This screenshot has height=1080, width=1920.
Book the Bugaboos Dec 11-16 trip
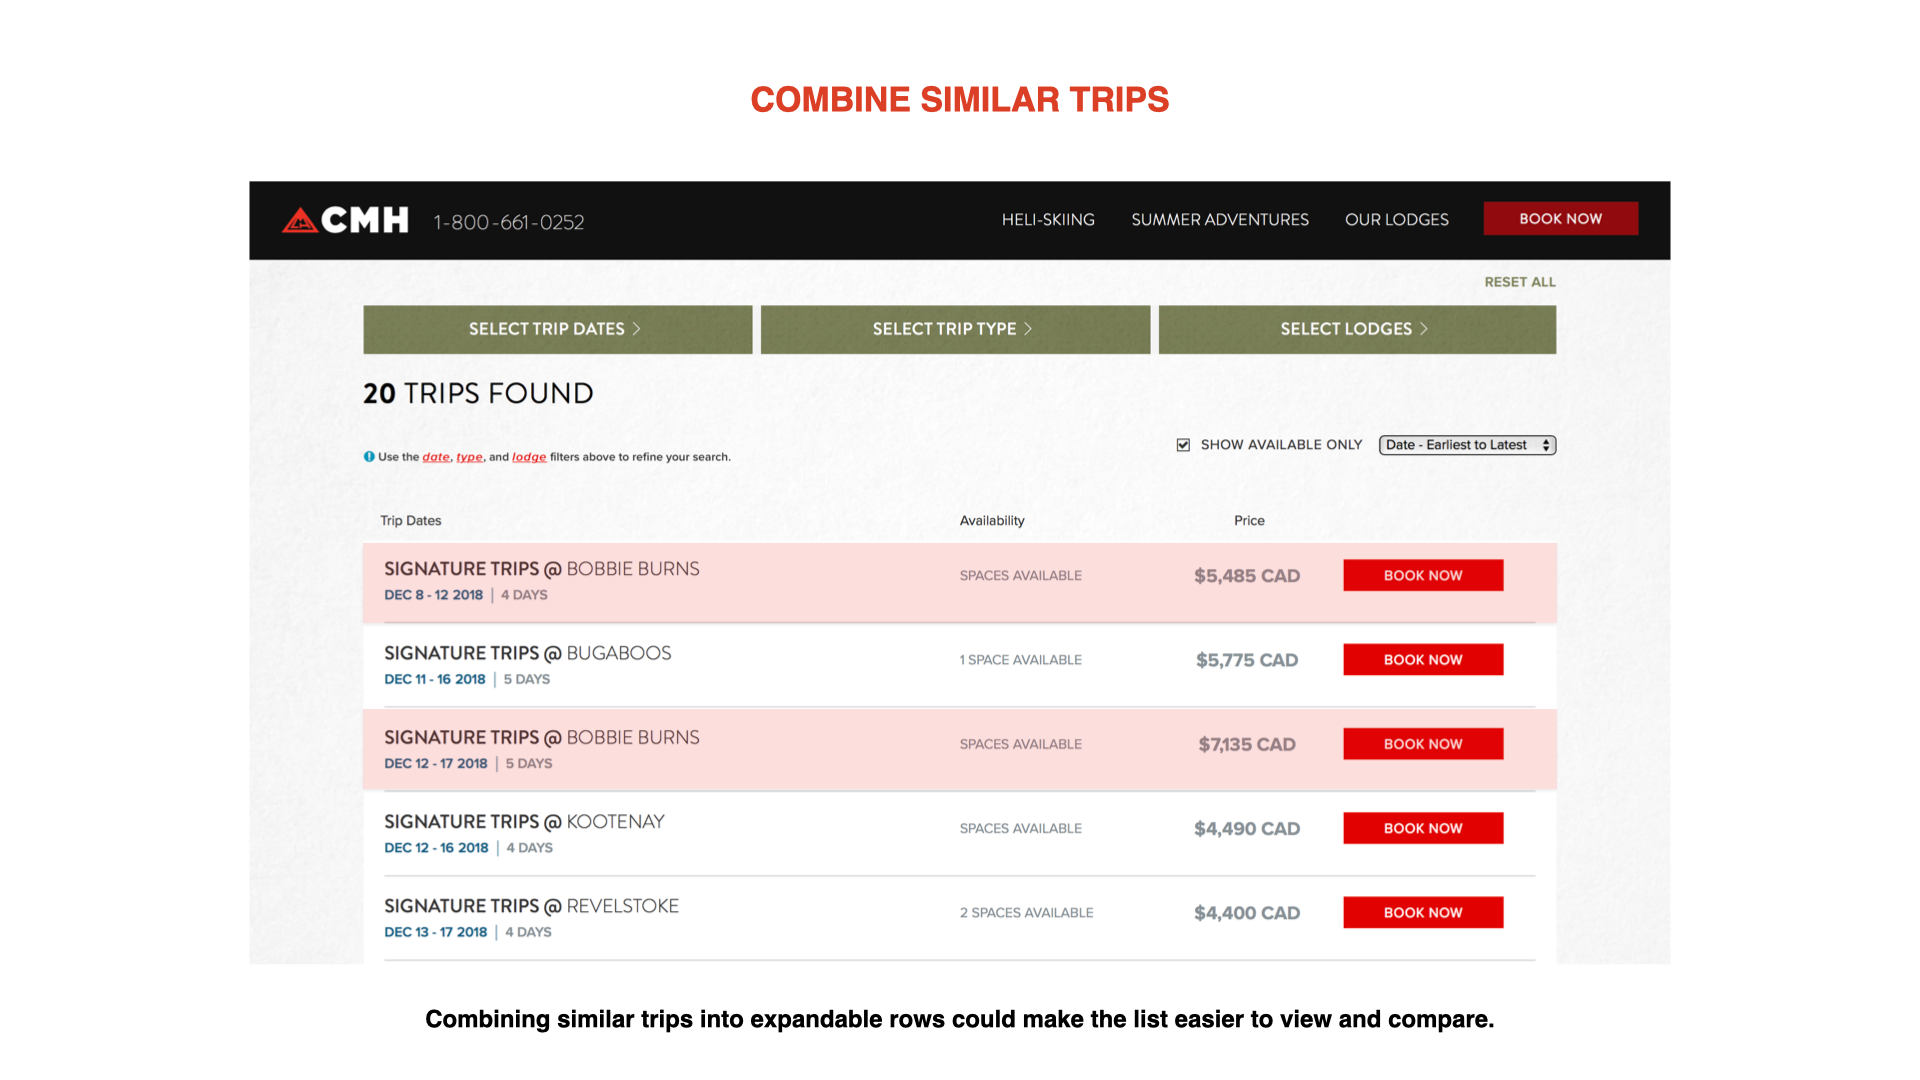point(1422,660)
